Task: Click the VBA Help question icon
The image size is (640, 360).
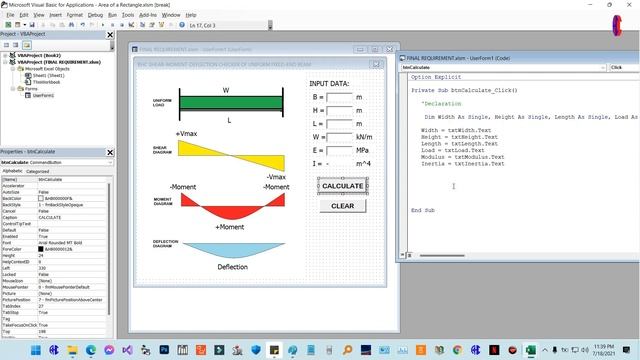Action: 182,25
